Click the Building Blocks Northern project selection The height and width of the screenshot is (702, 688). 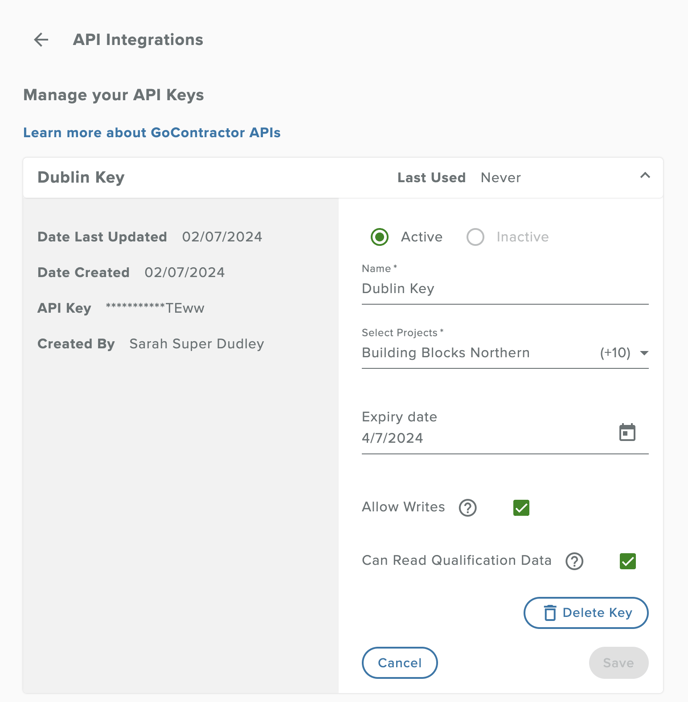445,353
